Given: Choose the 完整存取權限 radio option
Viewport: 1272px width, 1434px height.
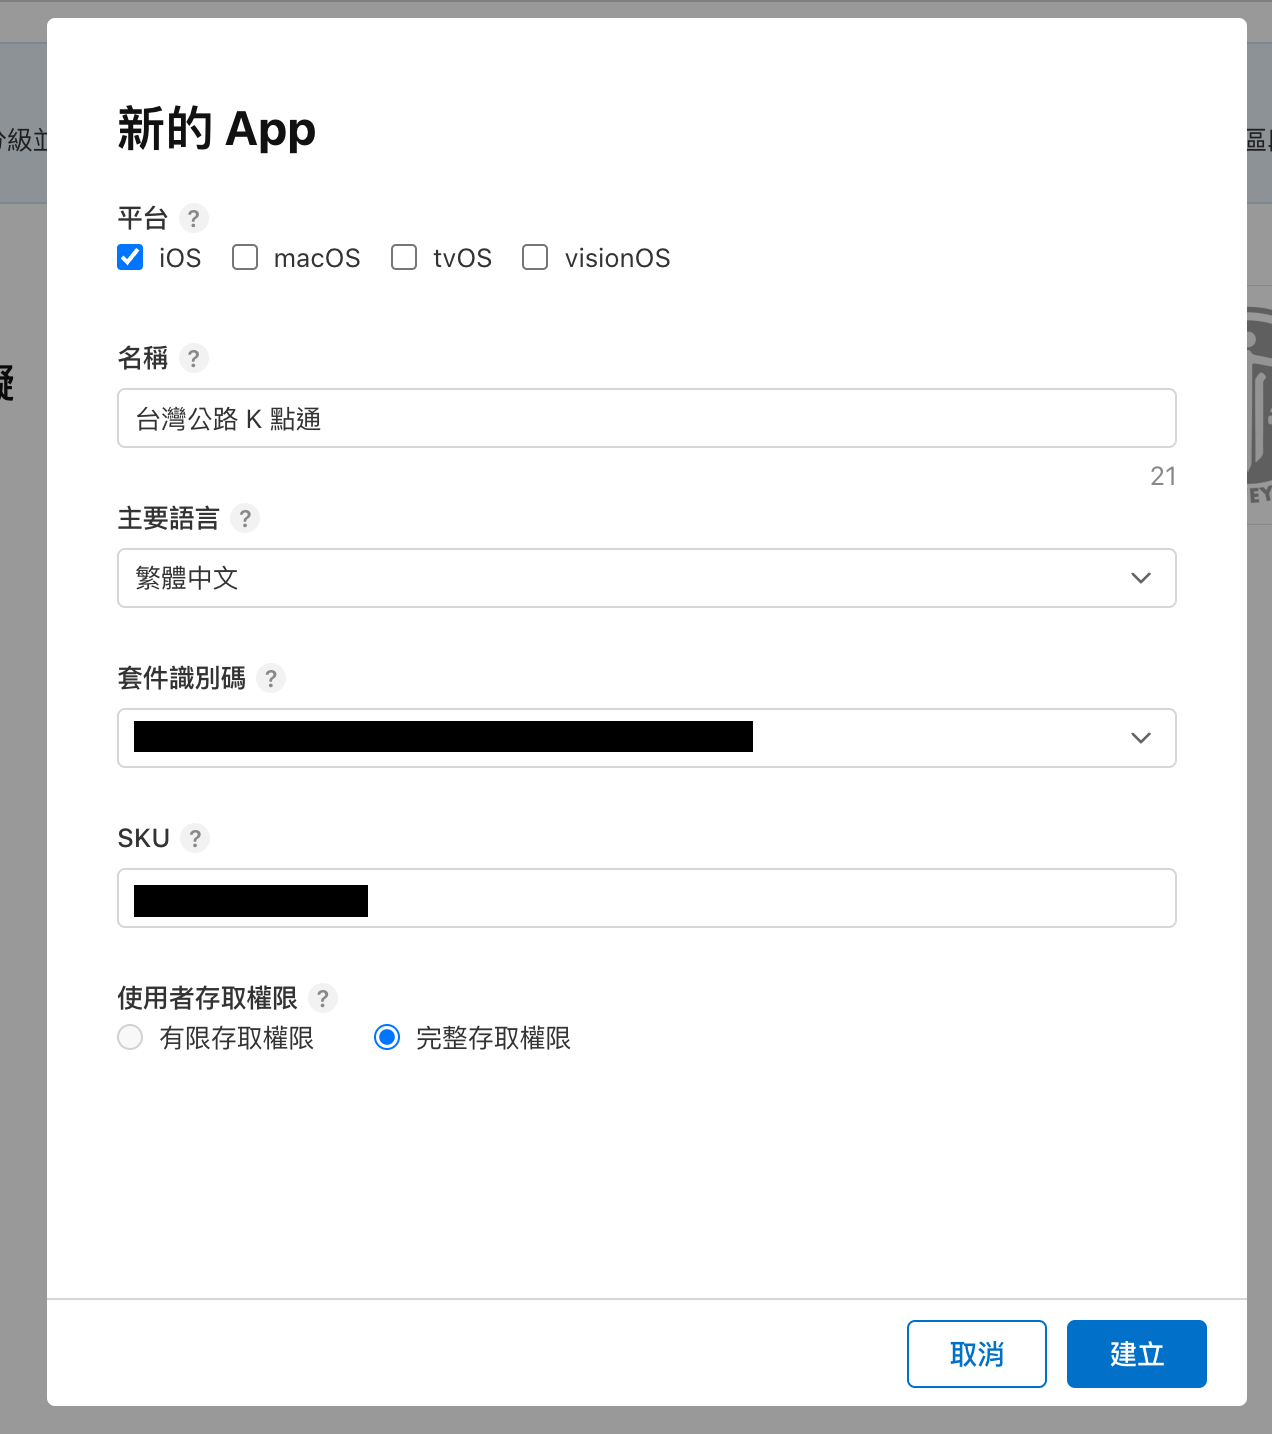Looking at the screenshot, I should tap(387, 1038).
